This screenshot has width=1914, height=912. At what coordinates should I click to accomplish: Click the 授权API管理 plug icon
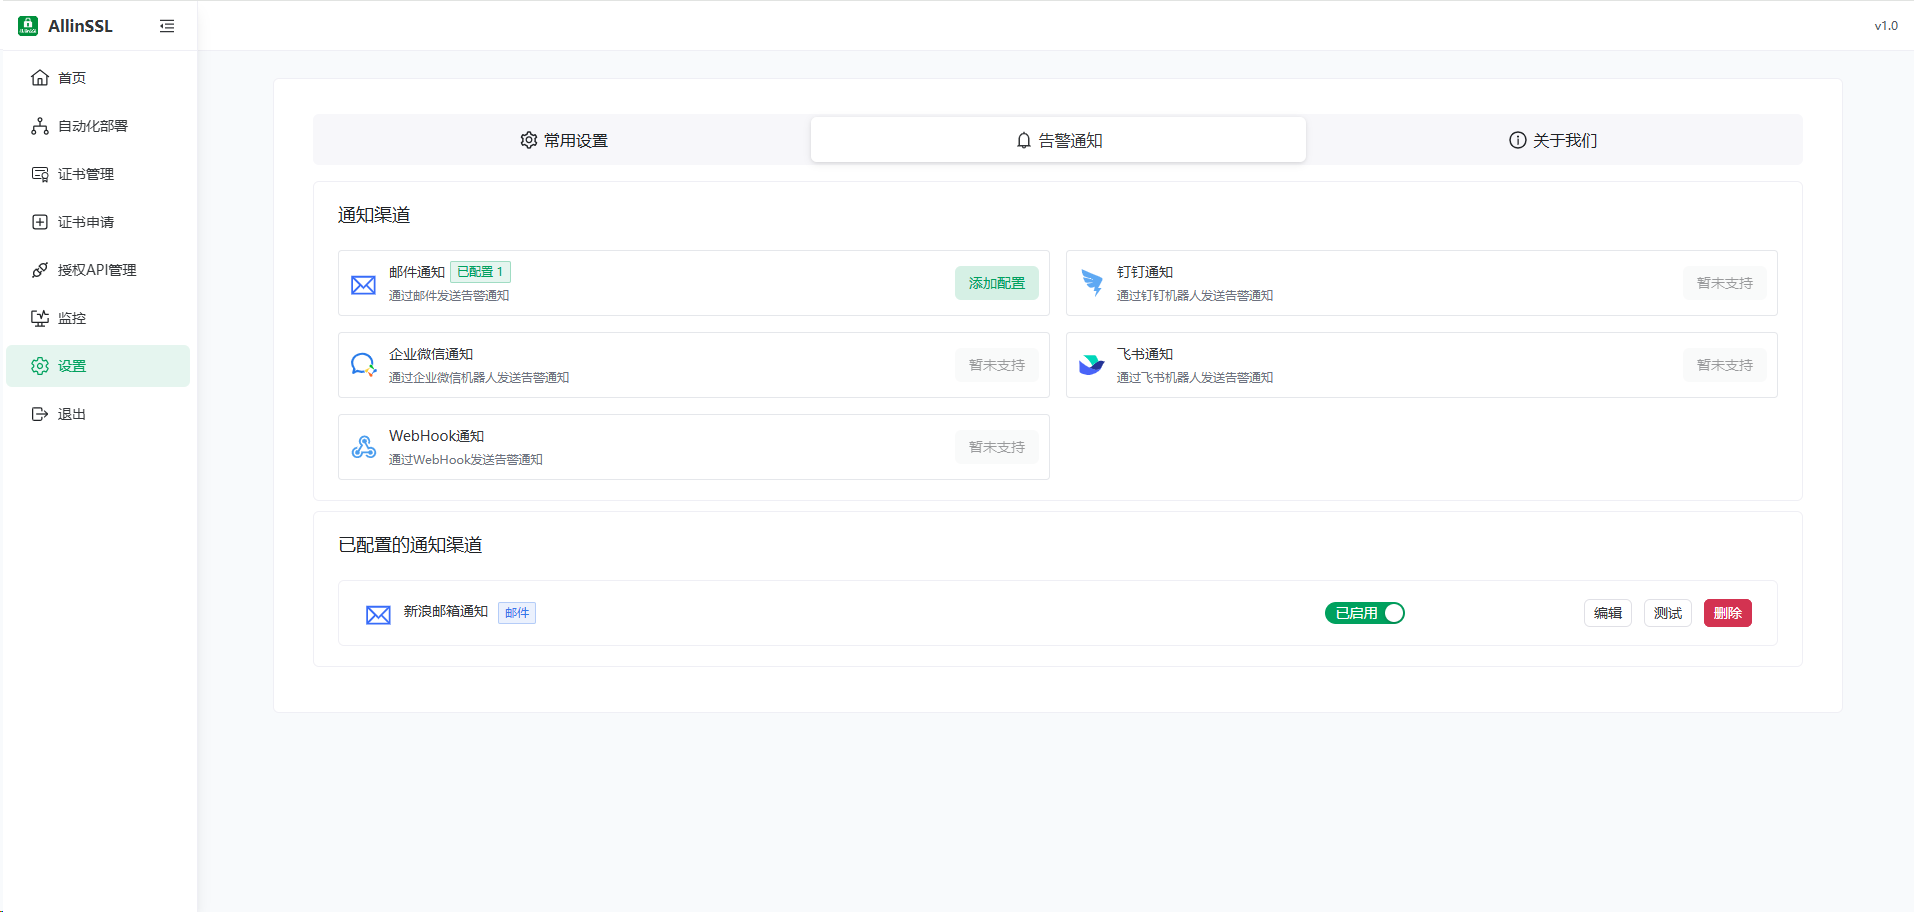point(40,270)
